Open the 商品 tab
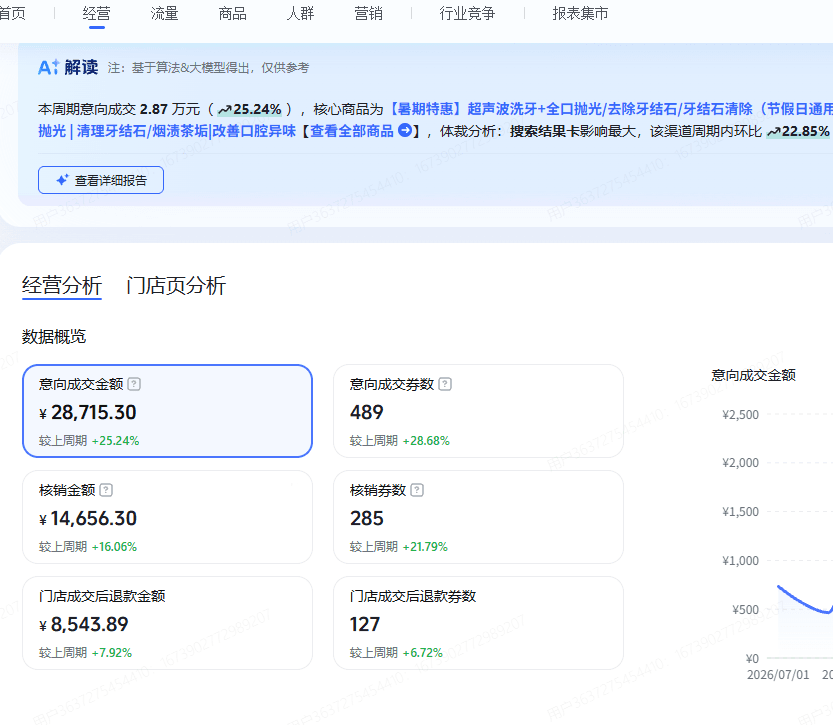 coord(232,13)
